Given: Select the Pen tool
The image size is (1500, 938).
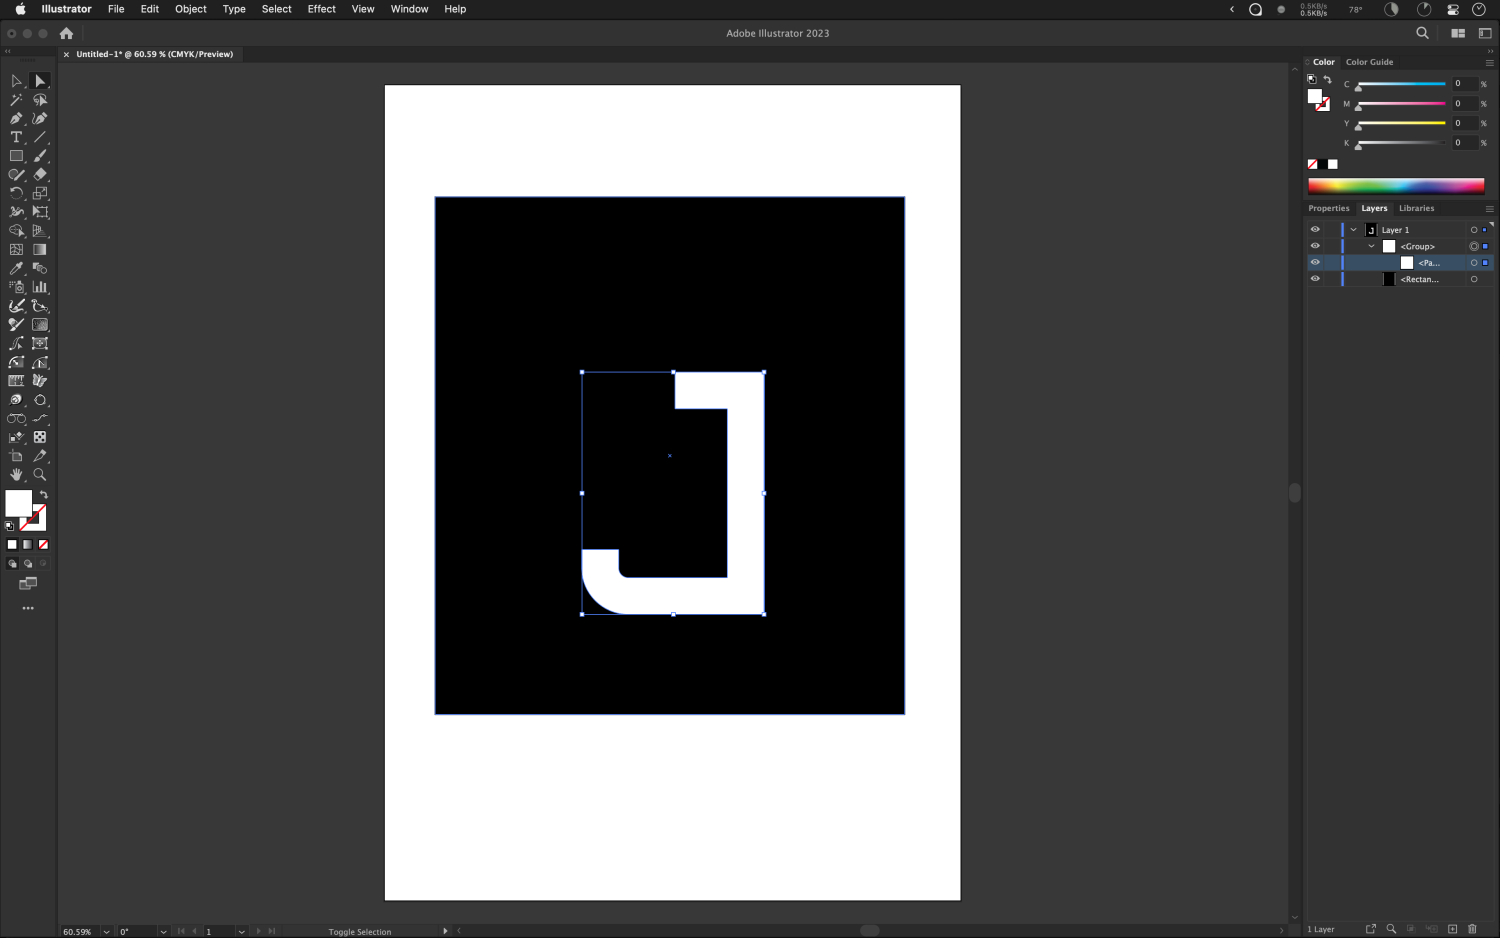Looking at the screenshot, I should tap(16, 118).
